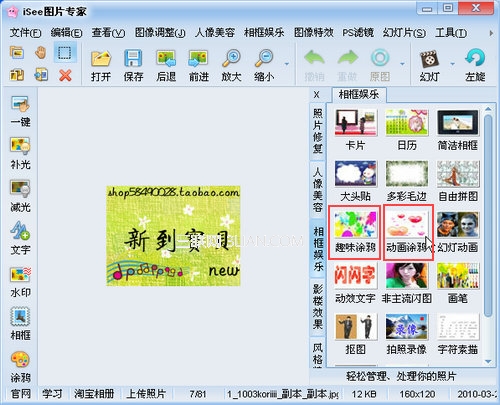The image size is (500, 405).
Task: Click the Open (打开) folder icon
Action: (101, 59)
